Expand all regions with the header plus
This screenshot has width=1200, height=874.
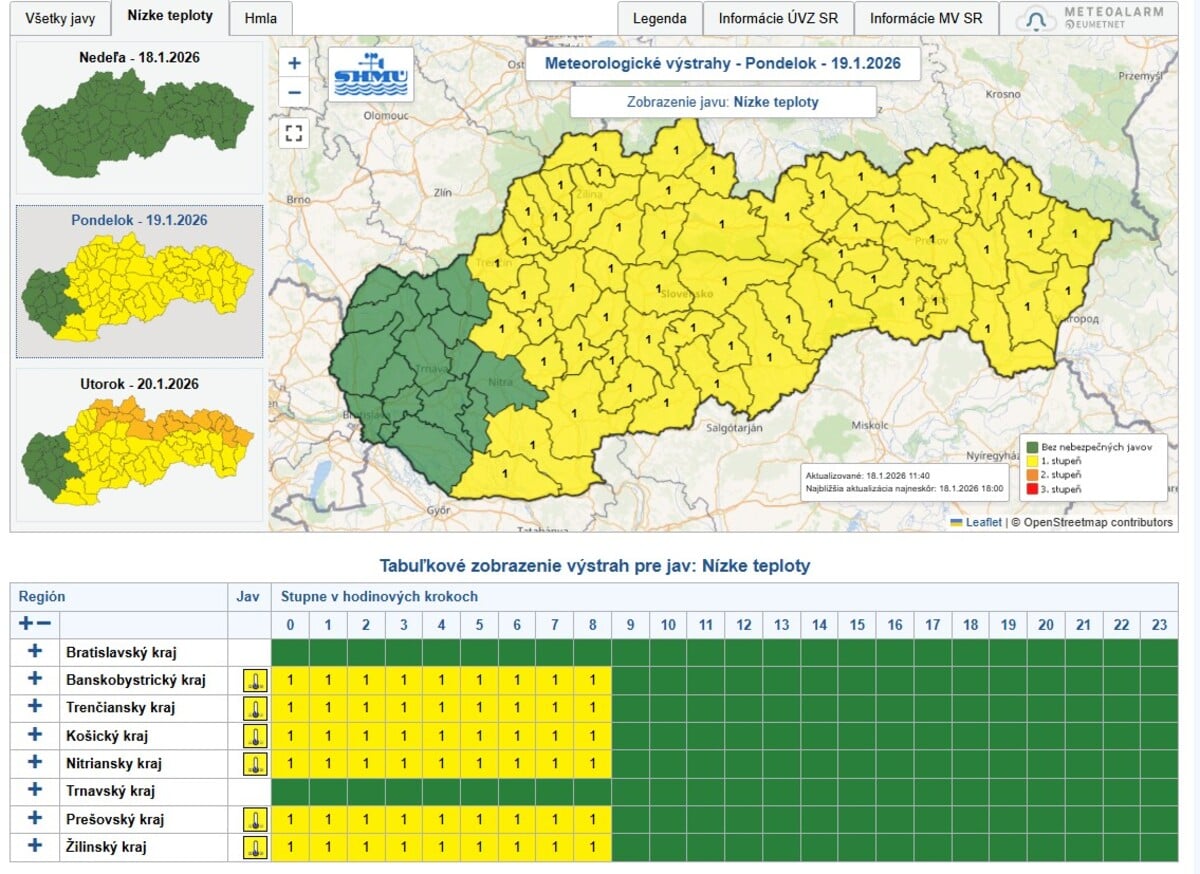tap(26, 624)
